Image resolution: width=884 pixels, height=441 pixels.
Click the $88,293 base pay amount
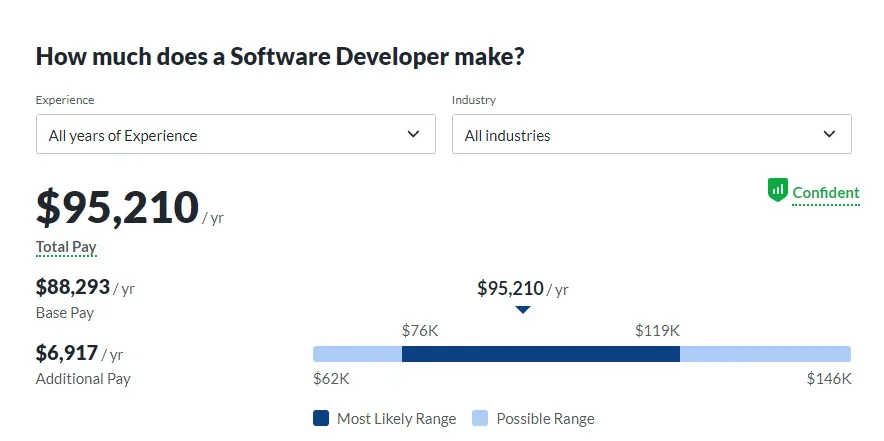73,287
